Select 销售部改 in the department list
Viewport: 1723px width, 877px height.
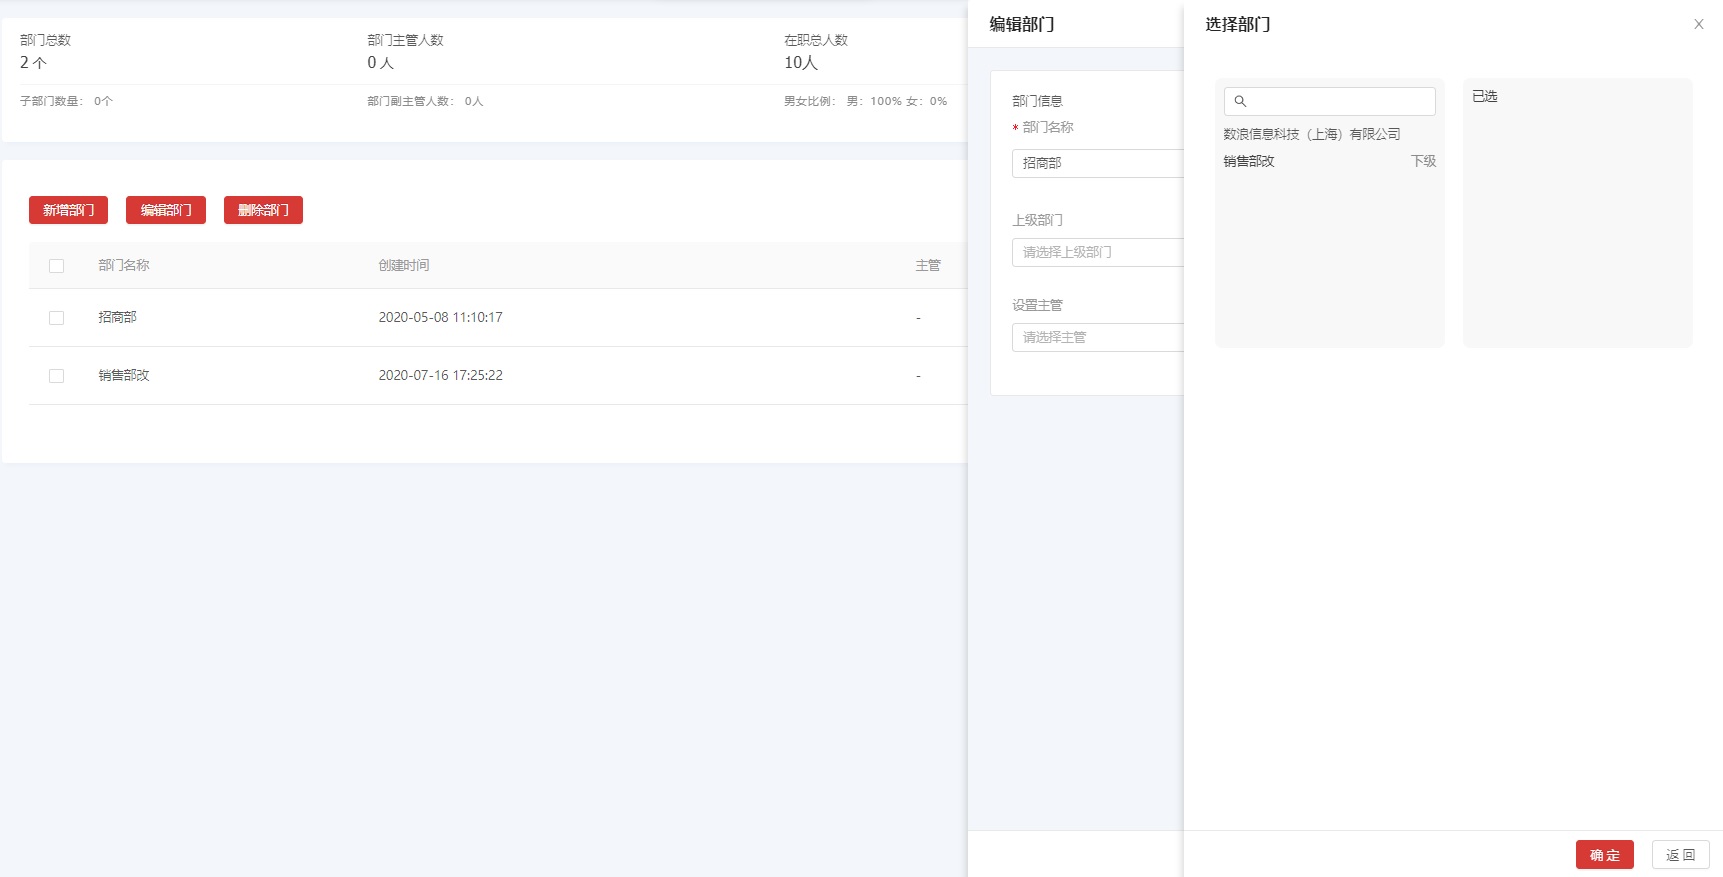[x=1249, y=161]
